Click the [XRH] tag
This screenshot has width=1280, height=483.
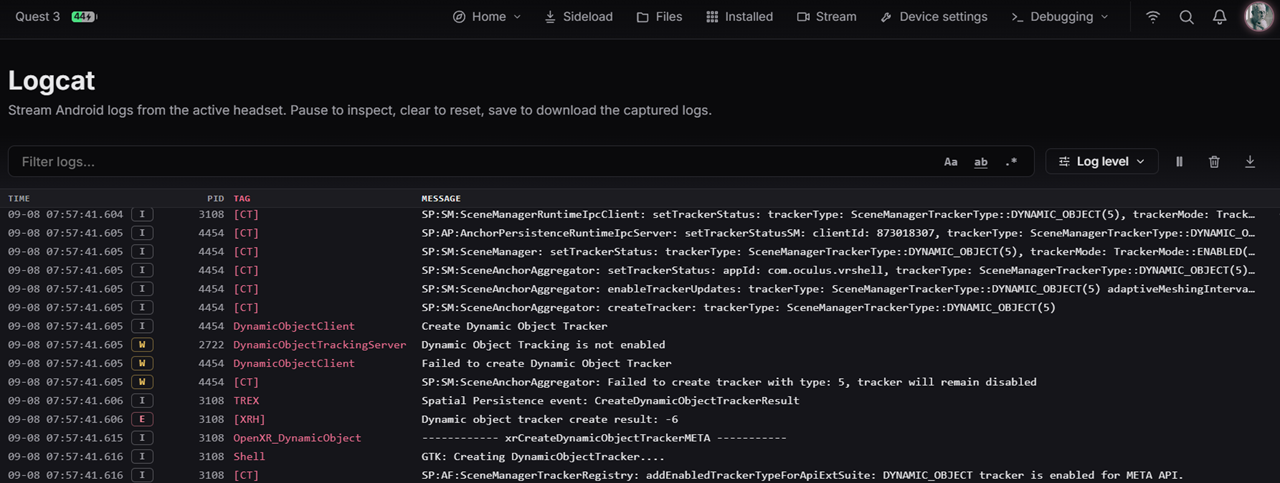249,419
